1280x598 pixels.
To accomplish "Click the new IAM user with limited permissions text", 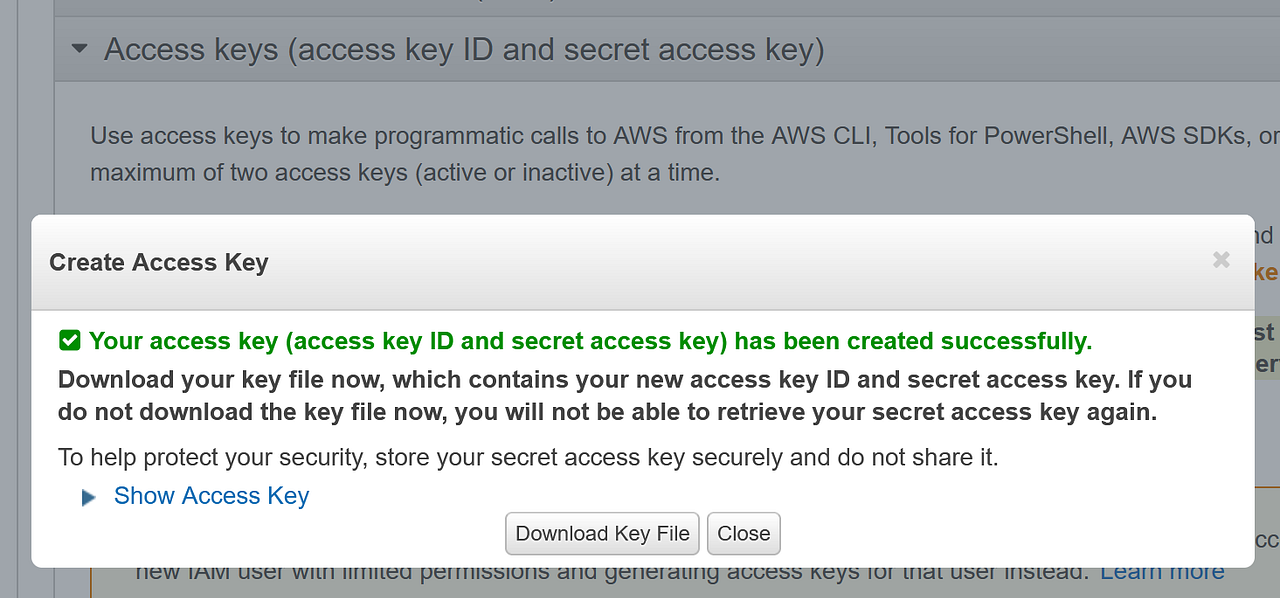I will coord(610,573).
